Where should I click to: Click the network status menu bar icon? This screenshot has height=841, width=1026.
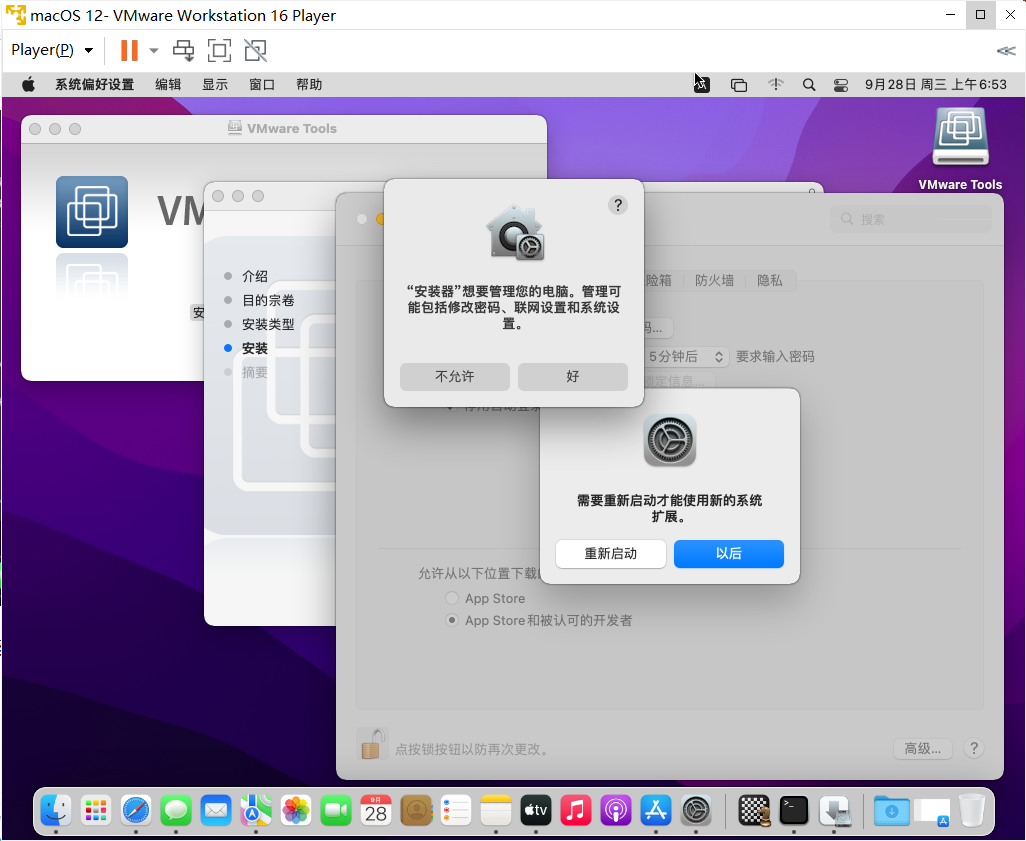775,84
